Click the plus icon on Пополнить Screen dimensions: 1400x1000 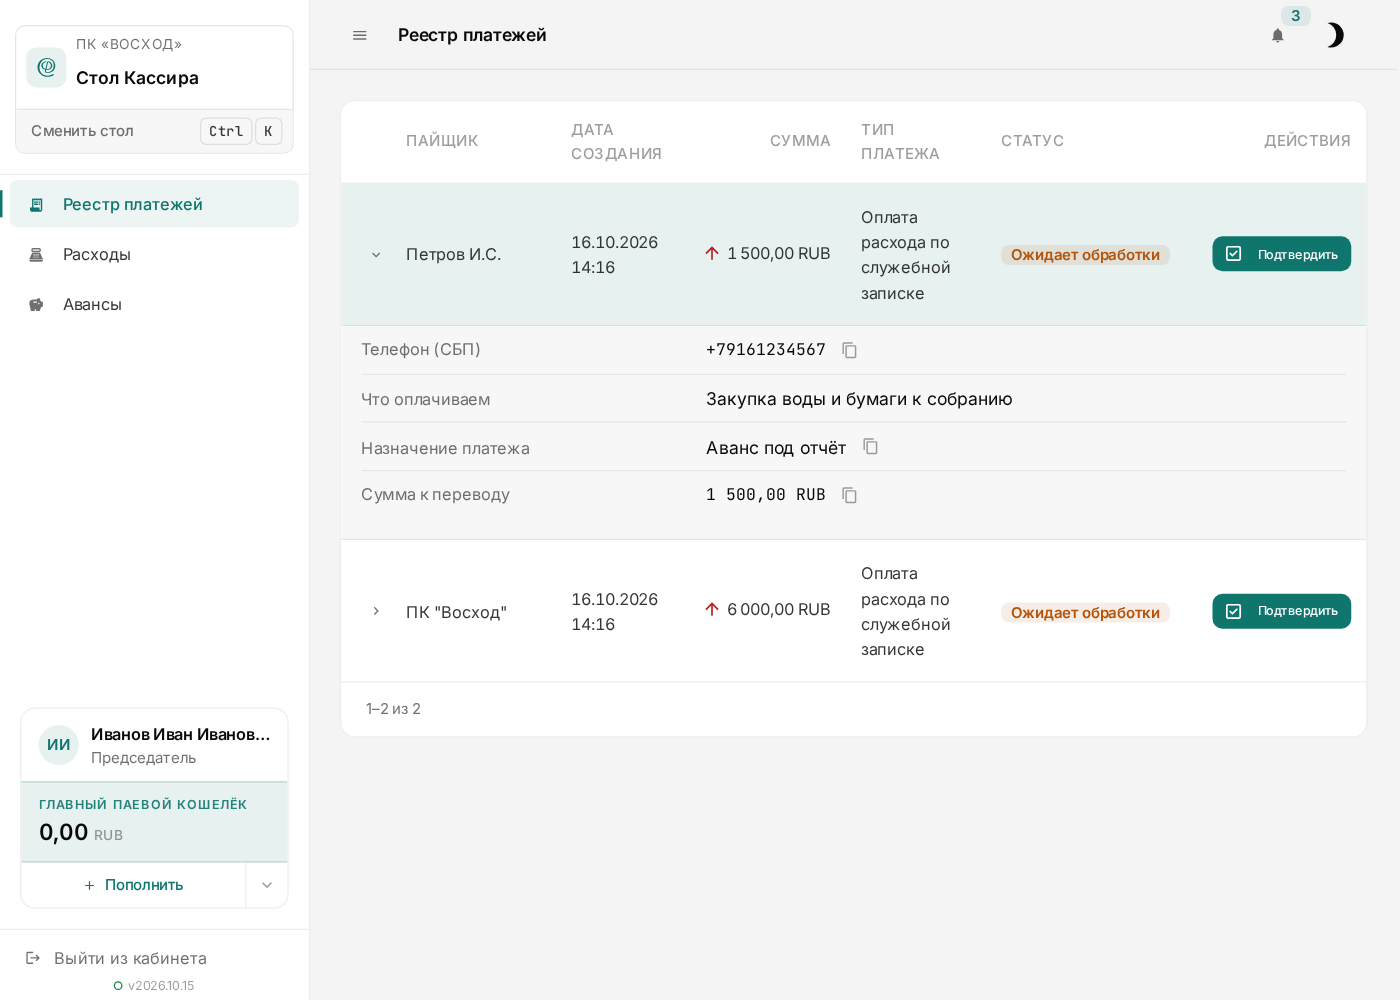pos(89,885)
